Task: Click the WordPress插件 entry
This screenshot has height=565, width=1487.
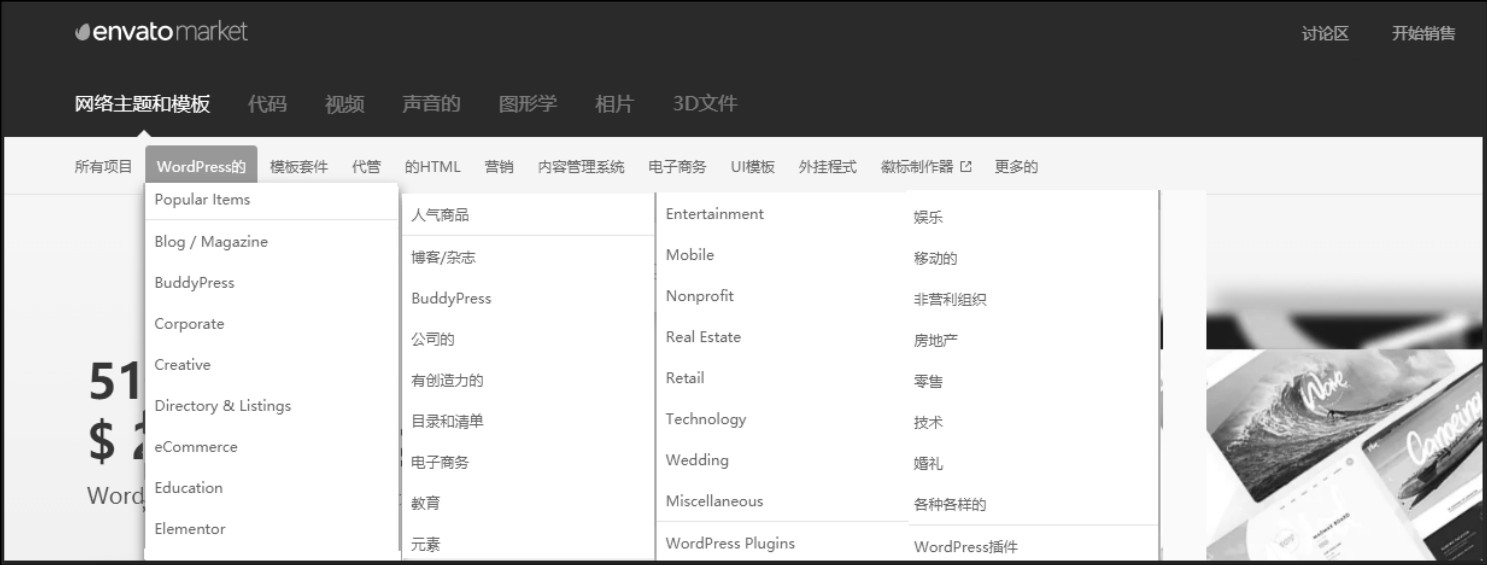Action: (x=966, y=547)
